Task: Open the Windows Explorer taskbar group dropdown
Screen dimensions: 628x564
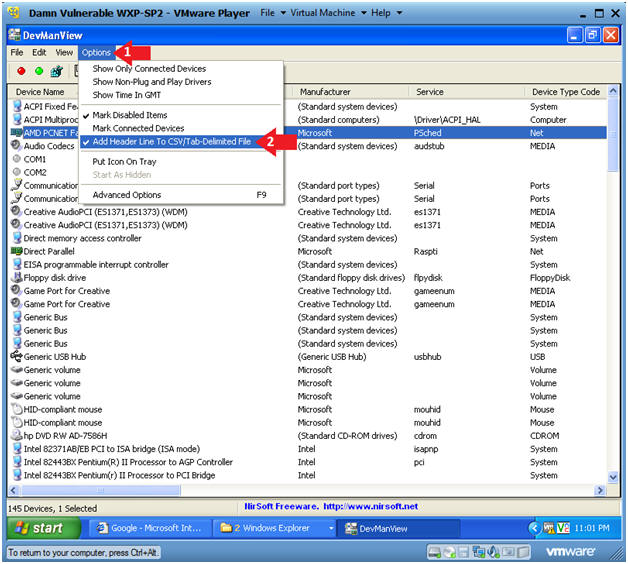Action: click(x=331, y=528)
